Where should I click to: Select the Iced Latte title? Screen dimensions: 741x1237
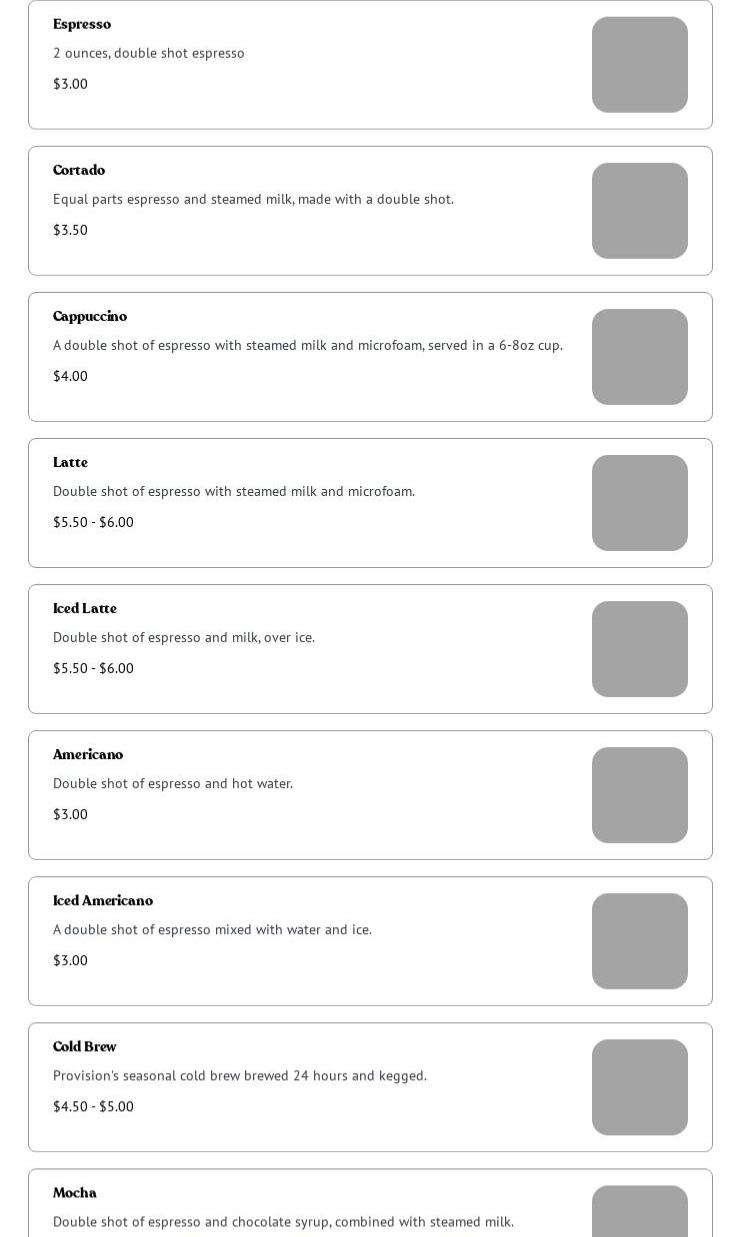85,608
